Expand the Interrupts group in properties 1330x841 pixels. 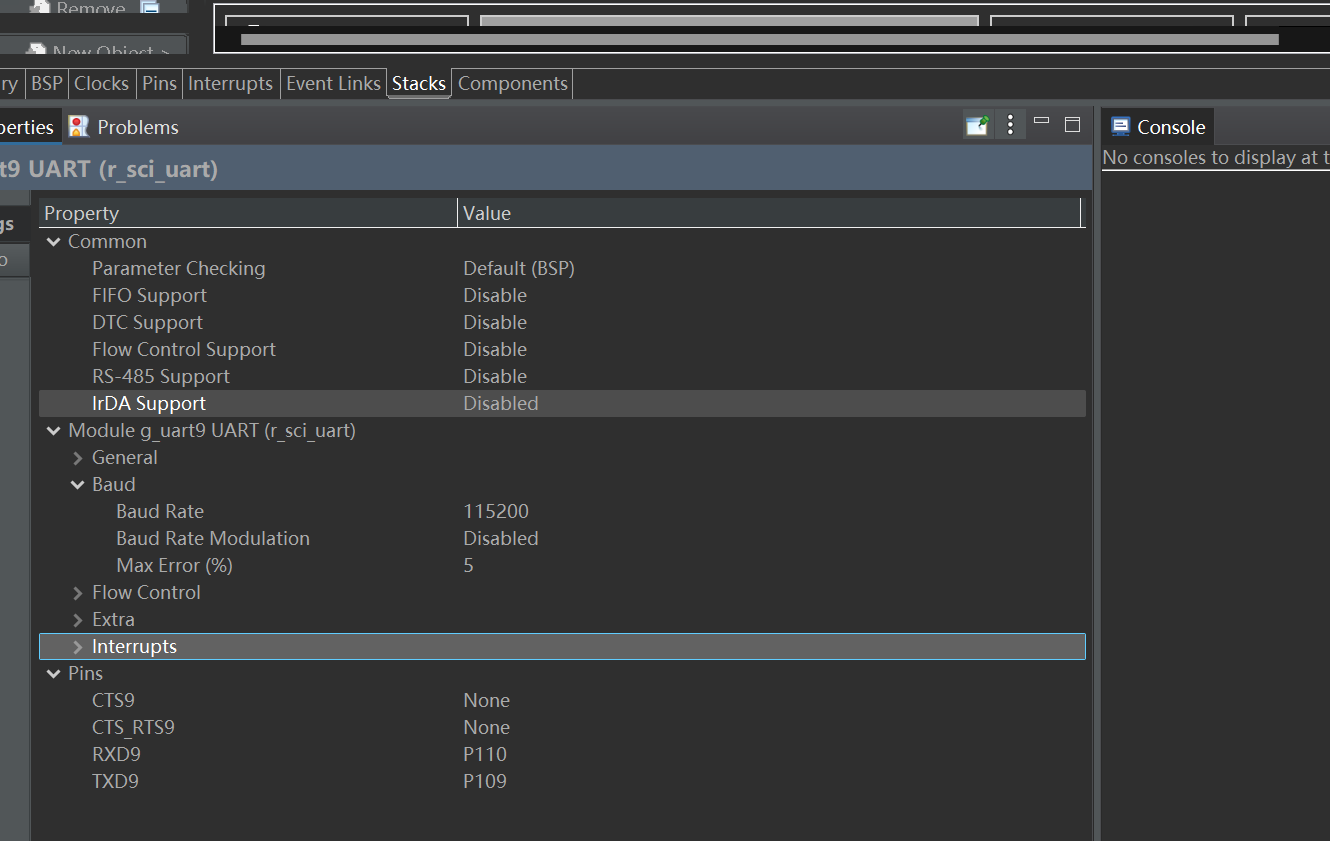pyautogui.click(x=78, y=647)
